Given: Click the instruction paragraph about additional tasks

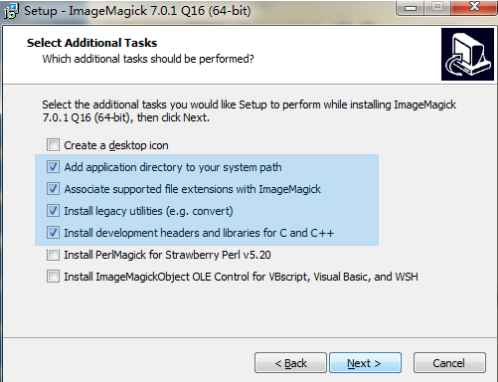Looking at the screenshot, I should 249,111.
